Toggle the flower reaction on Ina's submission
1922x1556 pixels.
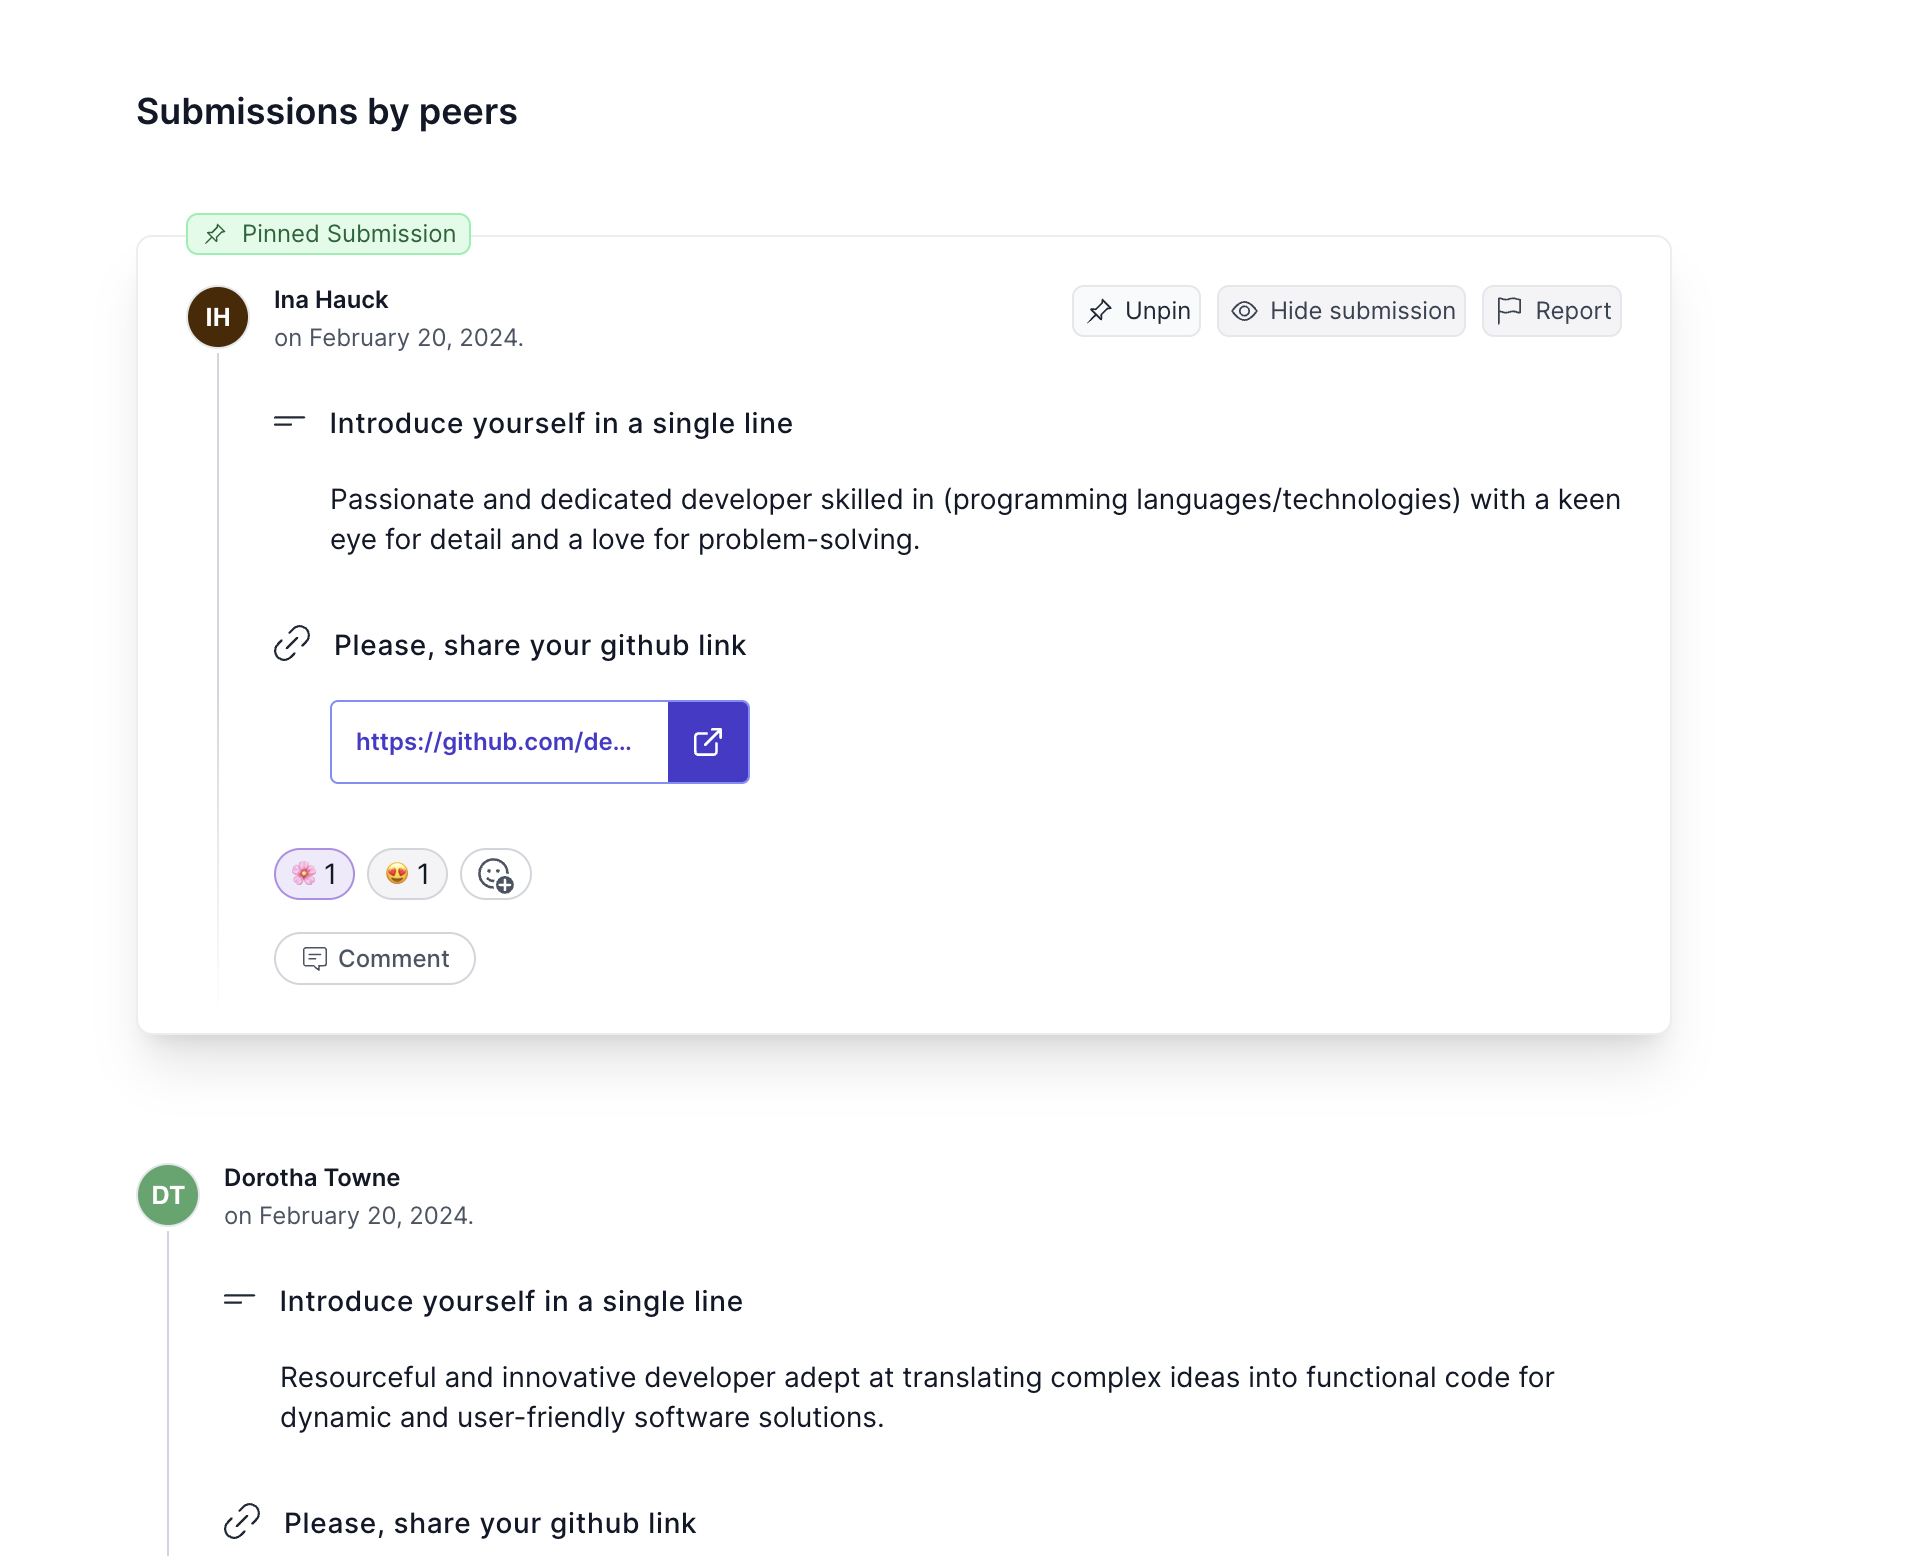[314, 875]
